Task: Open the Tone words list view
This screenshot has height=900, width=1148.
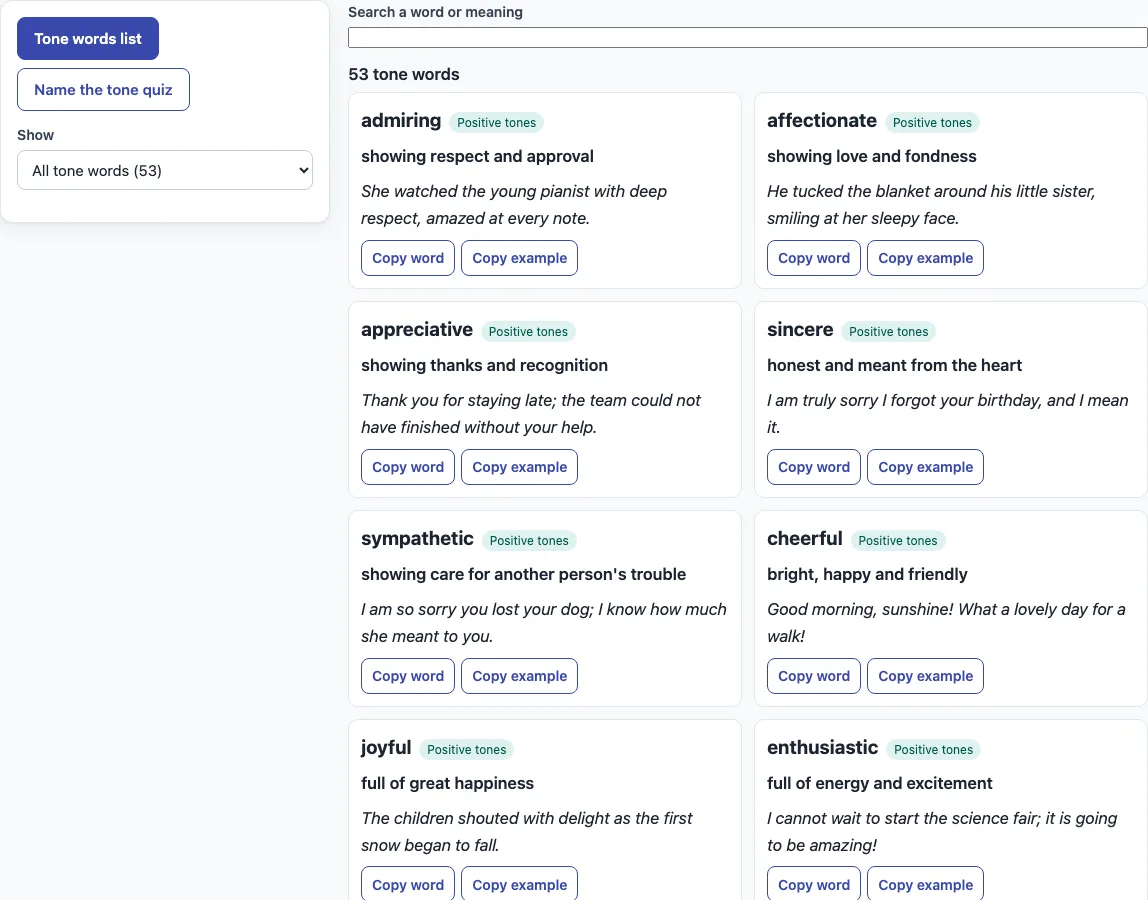Action: [88, 39]
